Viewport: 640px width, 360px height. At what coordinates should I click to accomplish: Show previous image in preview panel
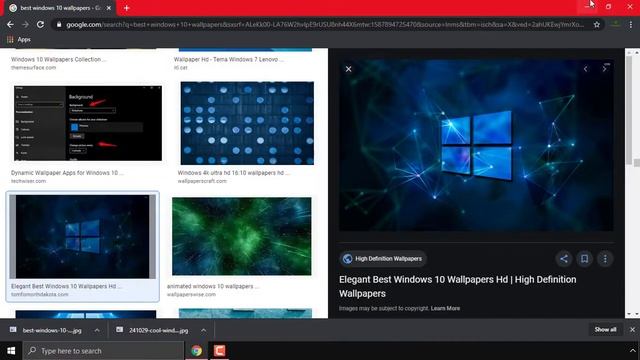pos(586,69)
